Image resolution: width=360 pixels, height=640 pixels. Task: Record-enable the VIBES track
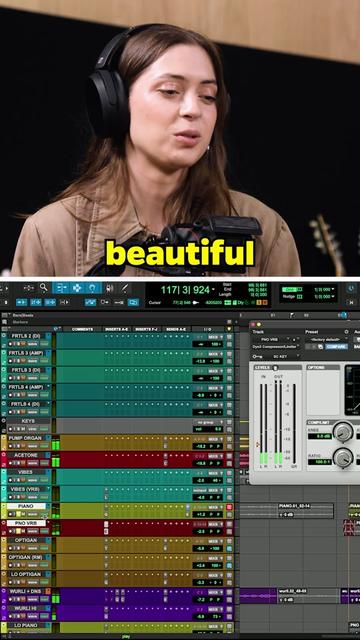click(x=9, y=480)
